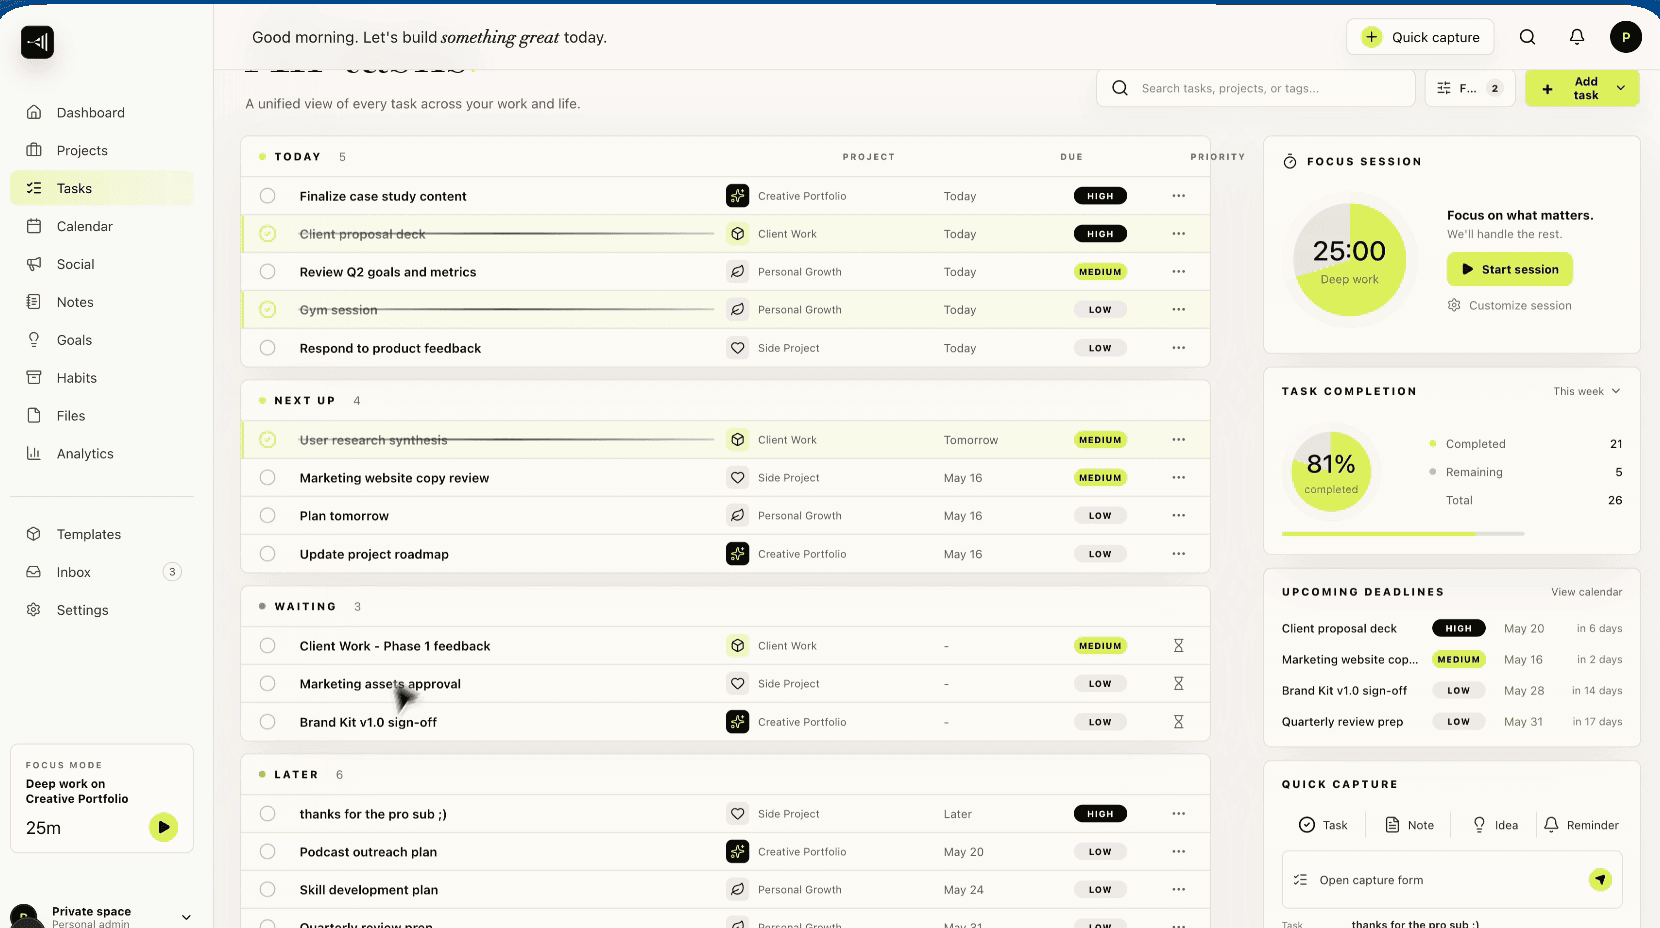Open more options for Finalize case study content
1660x928 pixels.
(1179, 196)
